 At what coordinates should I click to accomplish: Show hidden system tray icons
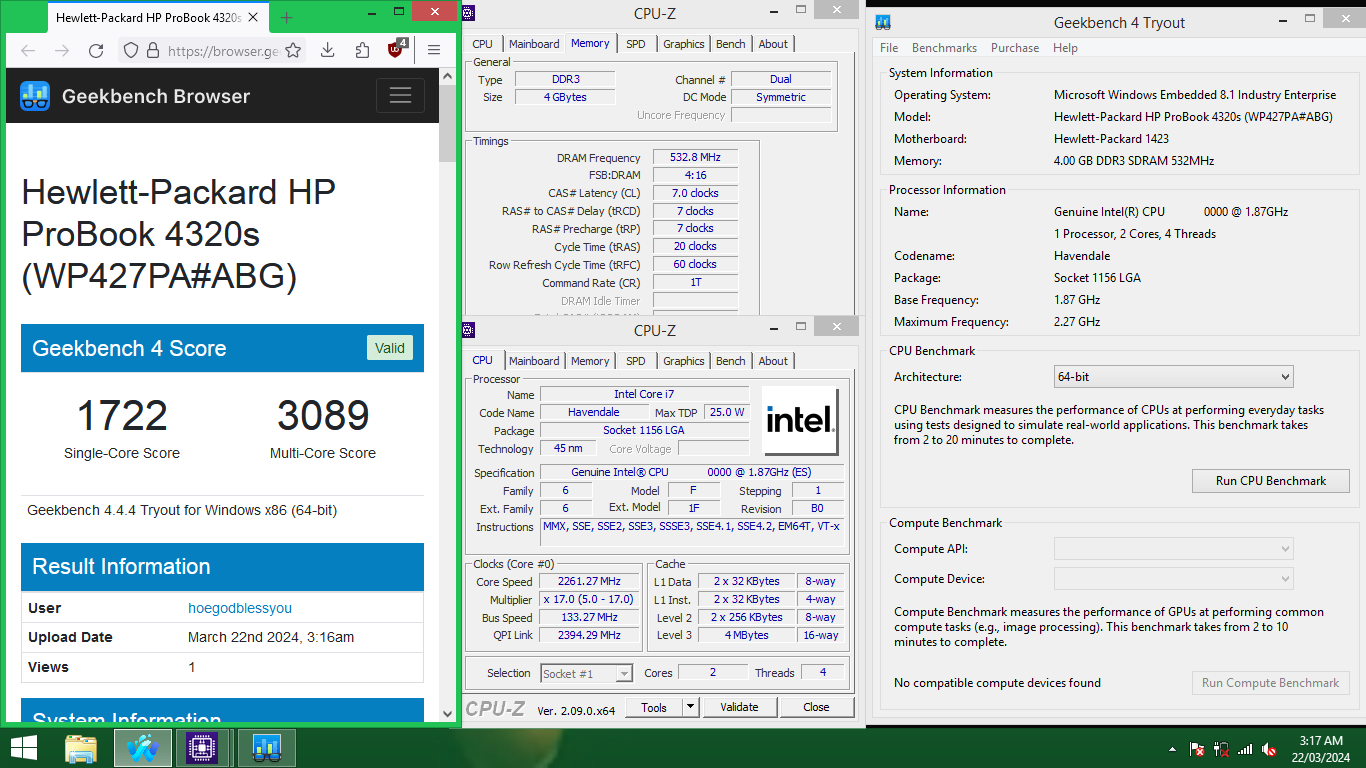[1172, 748]
